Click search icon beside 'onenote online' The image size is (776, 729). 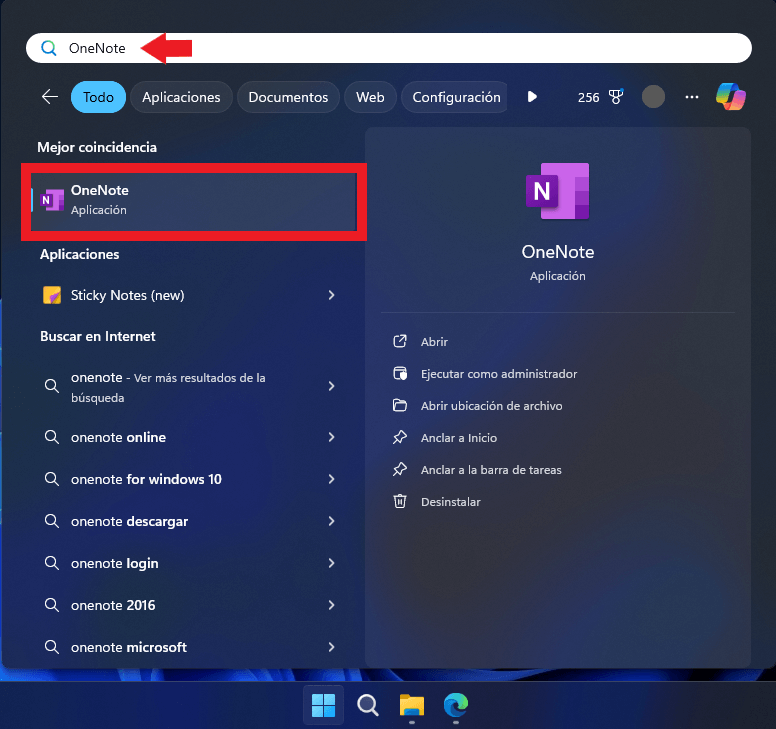click(52, 437)
